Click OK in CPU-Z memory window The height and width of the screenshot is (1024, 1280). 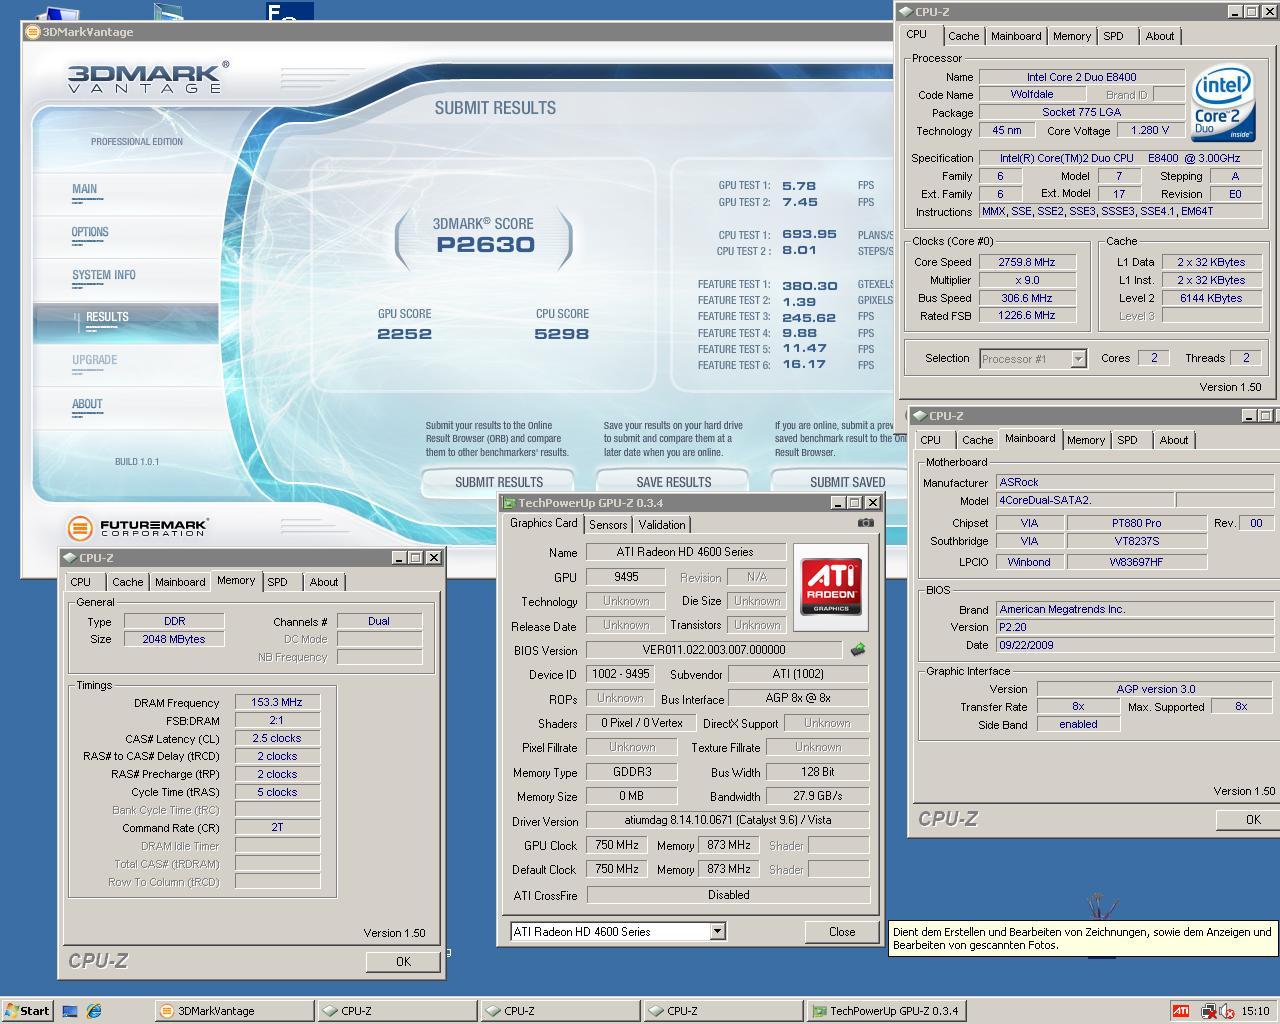click(403, 961)
